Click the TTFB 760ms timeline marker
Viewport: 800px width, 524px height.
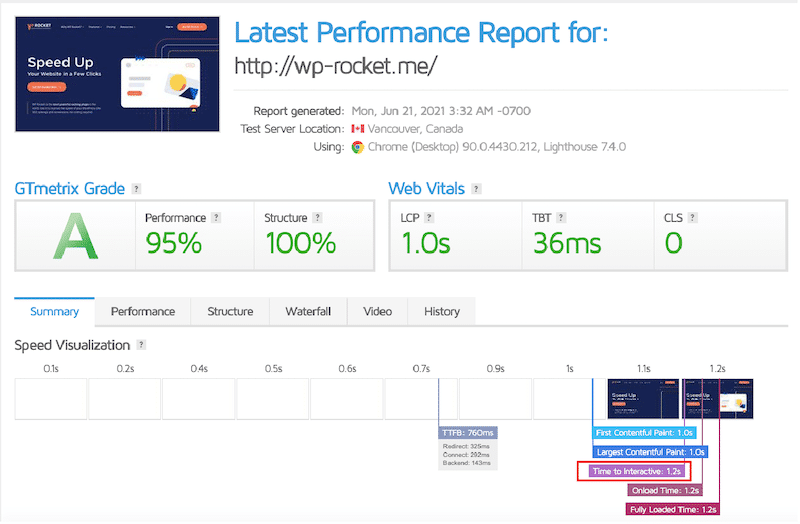coord(468,433)
